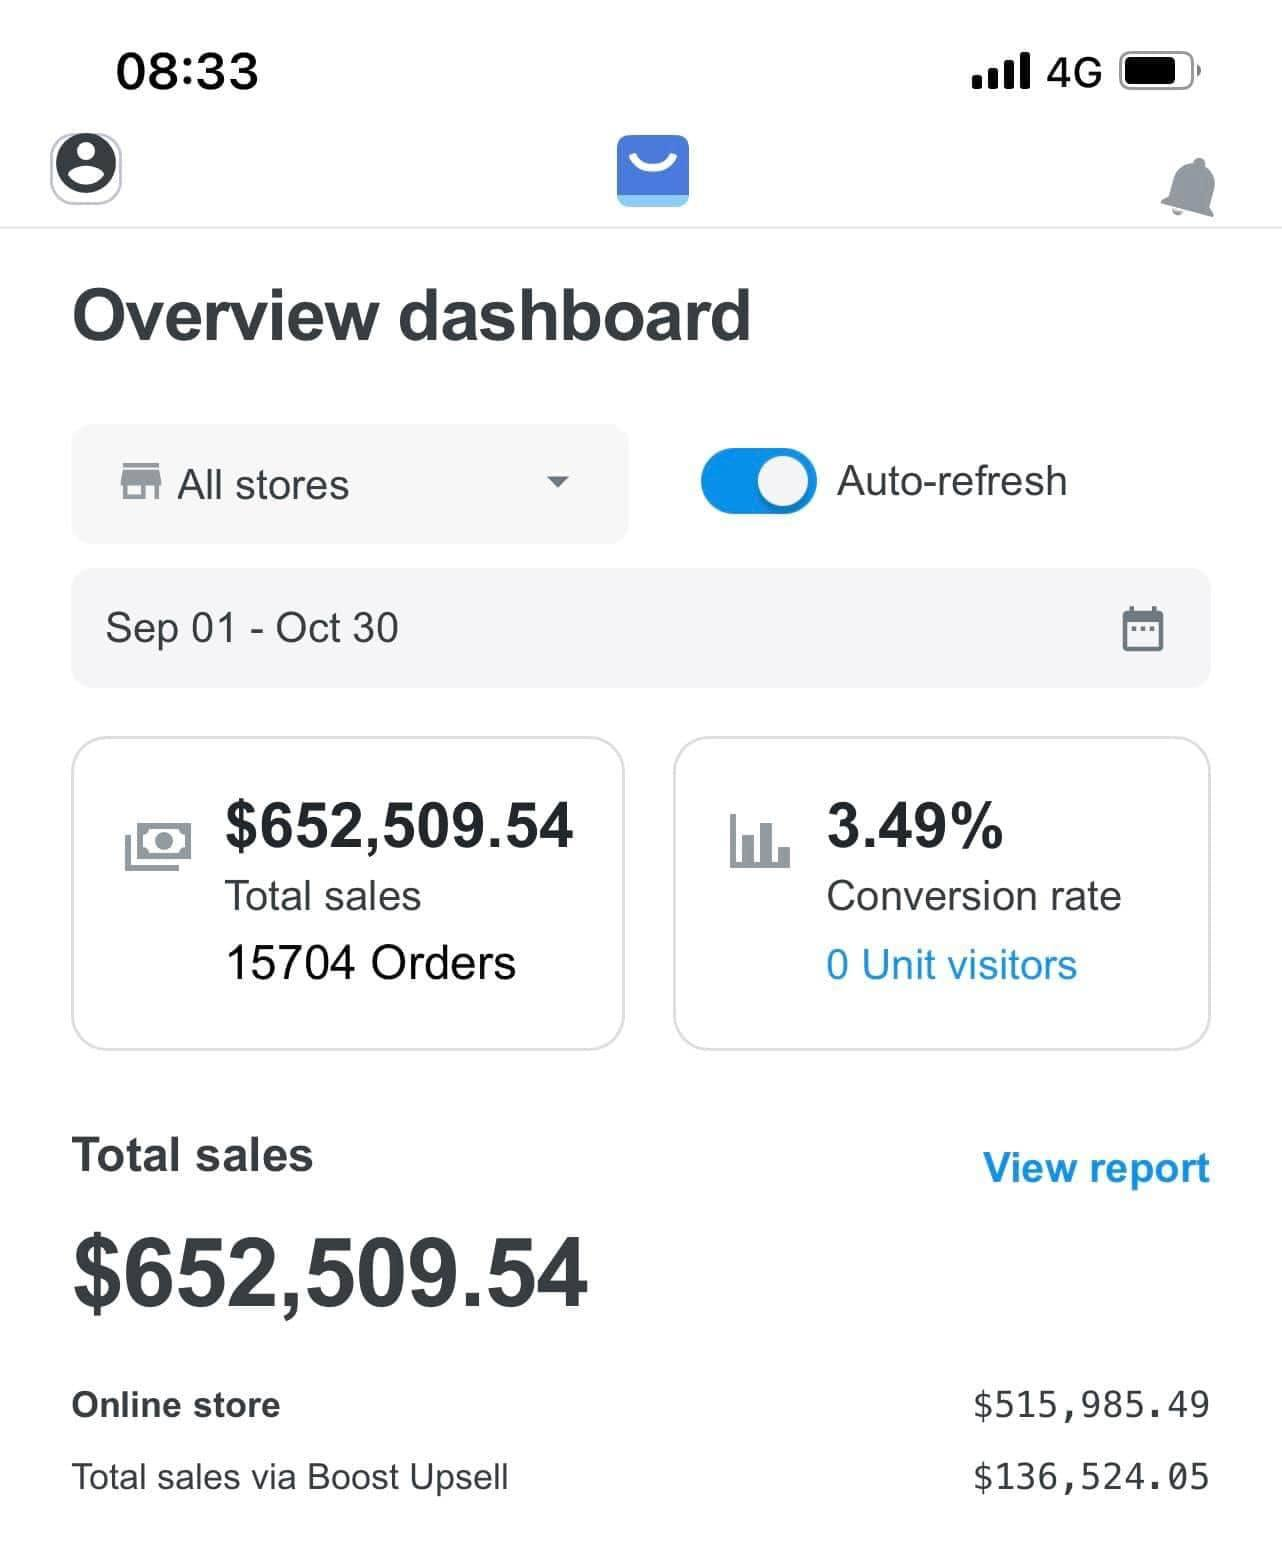The width and height of the screenshot is (1282, 1556).
Task: Tap the Total sales $652,509.54 card
Action: click(x=348, y=890)
